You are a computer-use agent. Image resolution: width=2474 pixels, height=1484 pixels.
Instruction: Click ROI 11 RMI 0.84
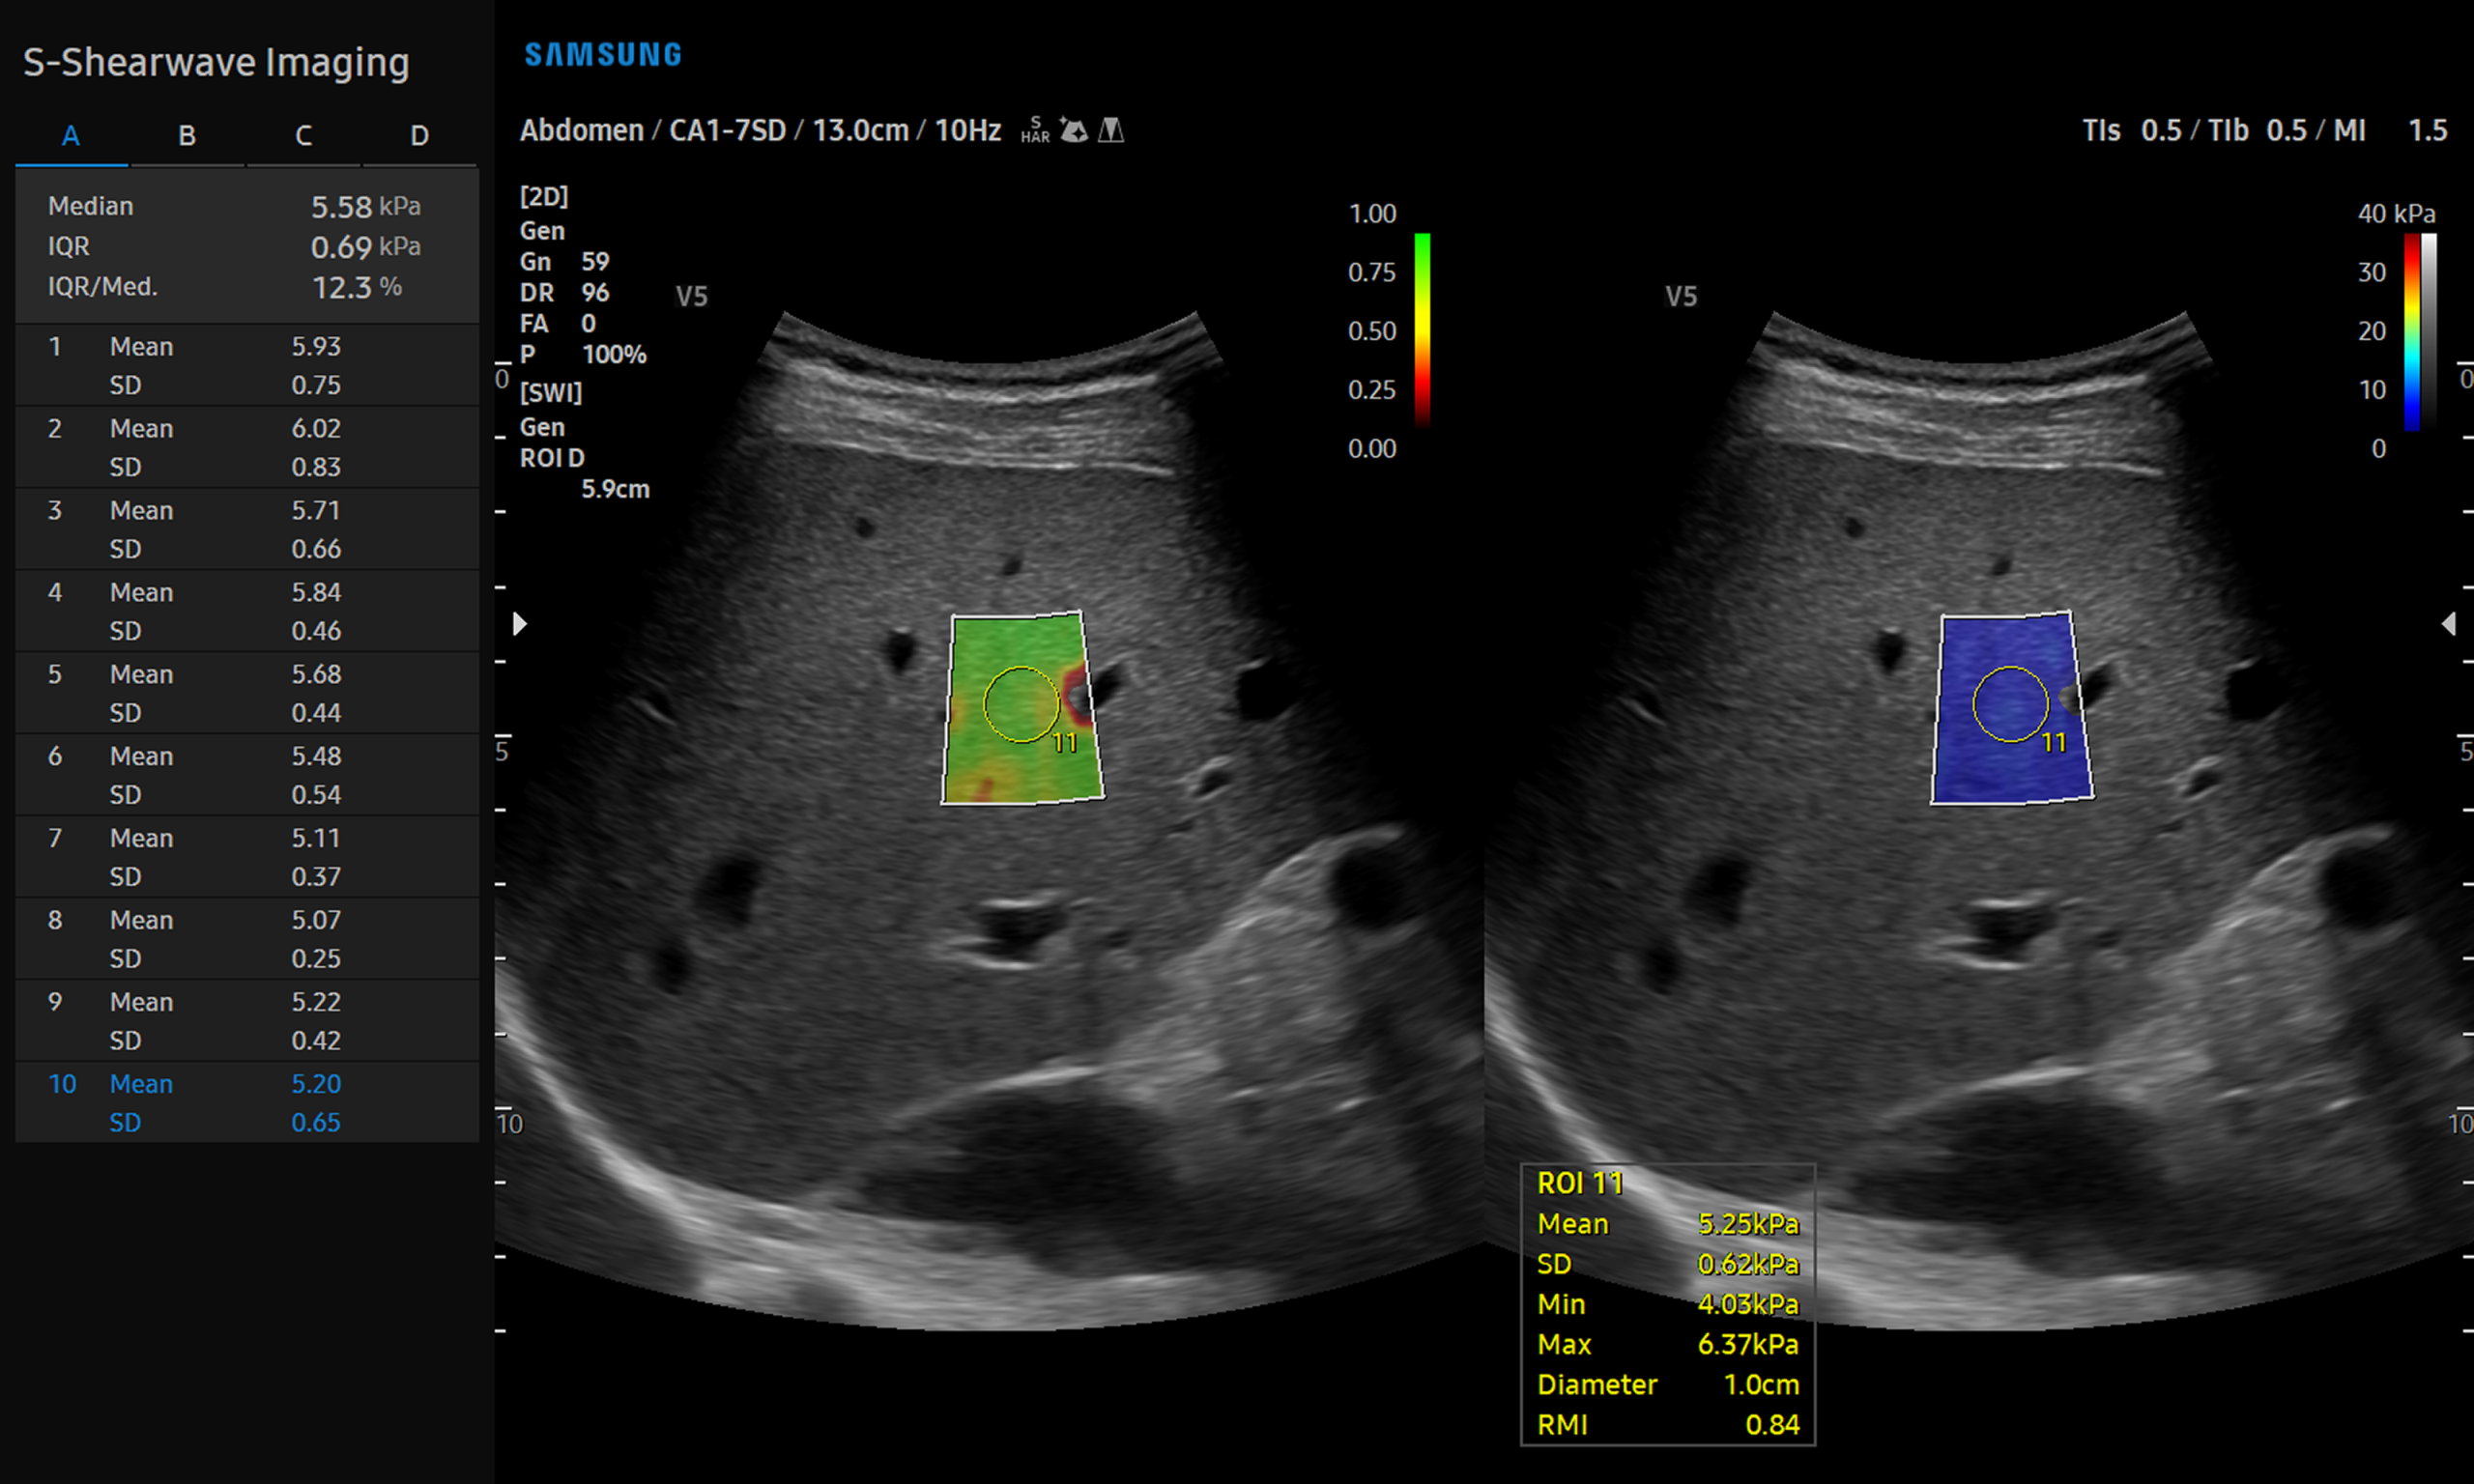1668,1425
